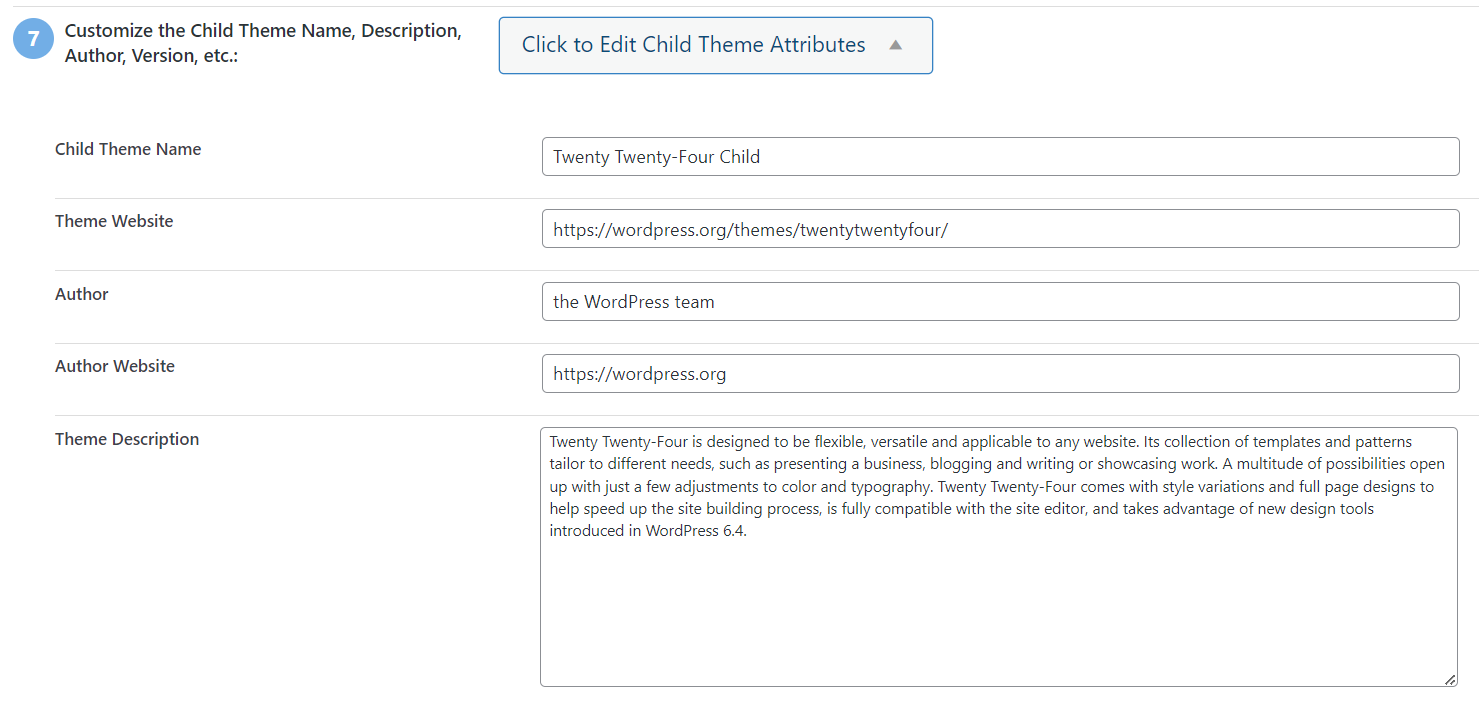
Task: Click the Theme Description label
Action: [x=127, y=439]
